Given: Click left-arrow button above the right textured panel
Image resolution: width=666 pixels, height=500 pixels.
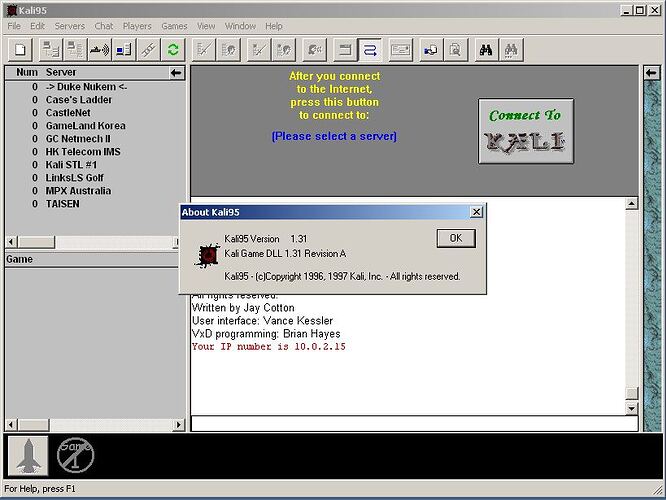Looking at the screenshot, I should click(651, 73).
